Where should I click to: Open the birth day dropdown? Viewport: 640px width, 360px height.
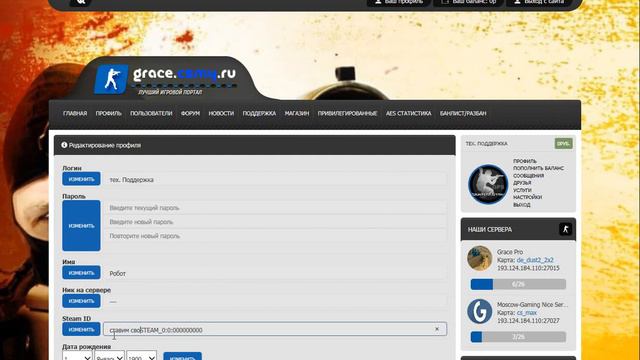[77, 356]
